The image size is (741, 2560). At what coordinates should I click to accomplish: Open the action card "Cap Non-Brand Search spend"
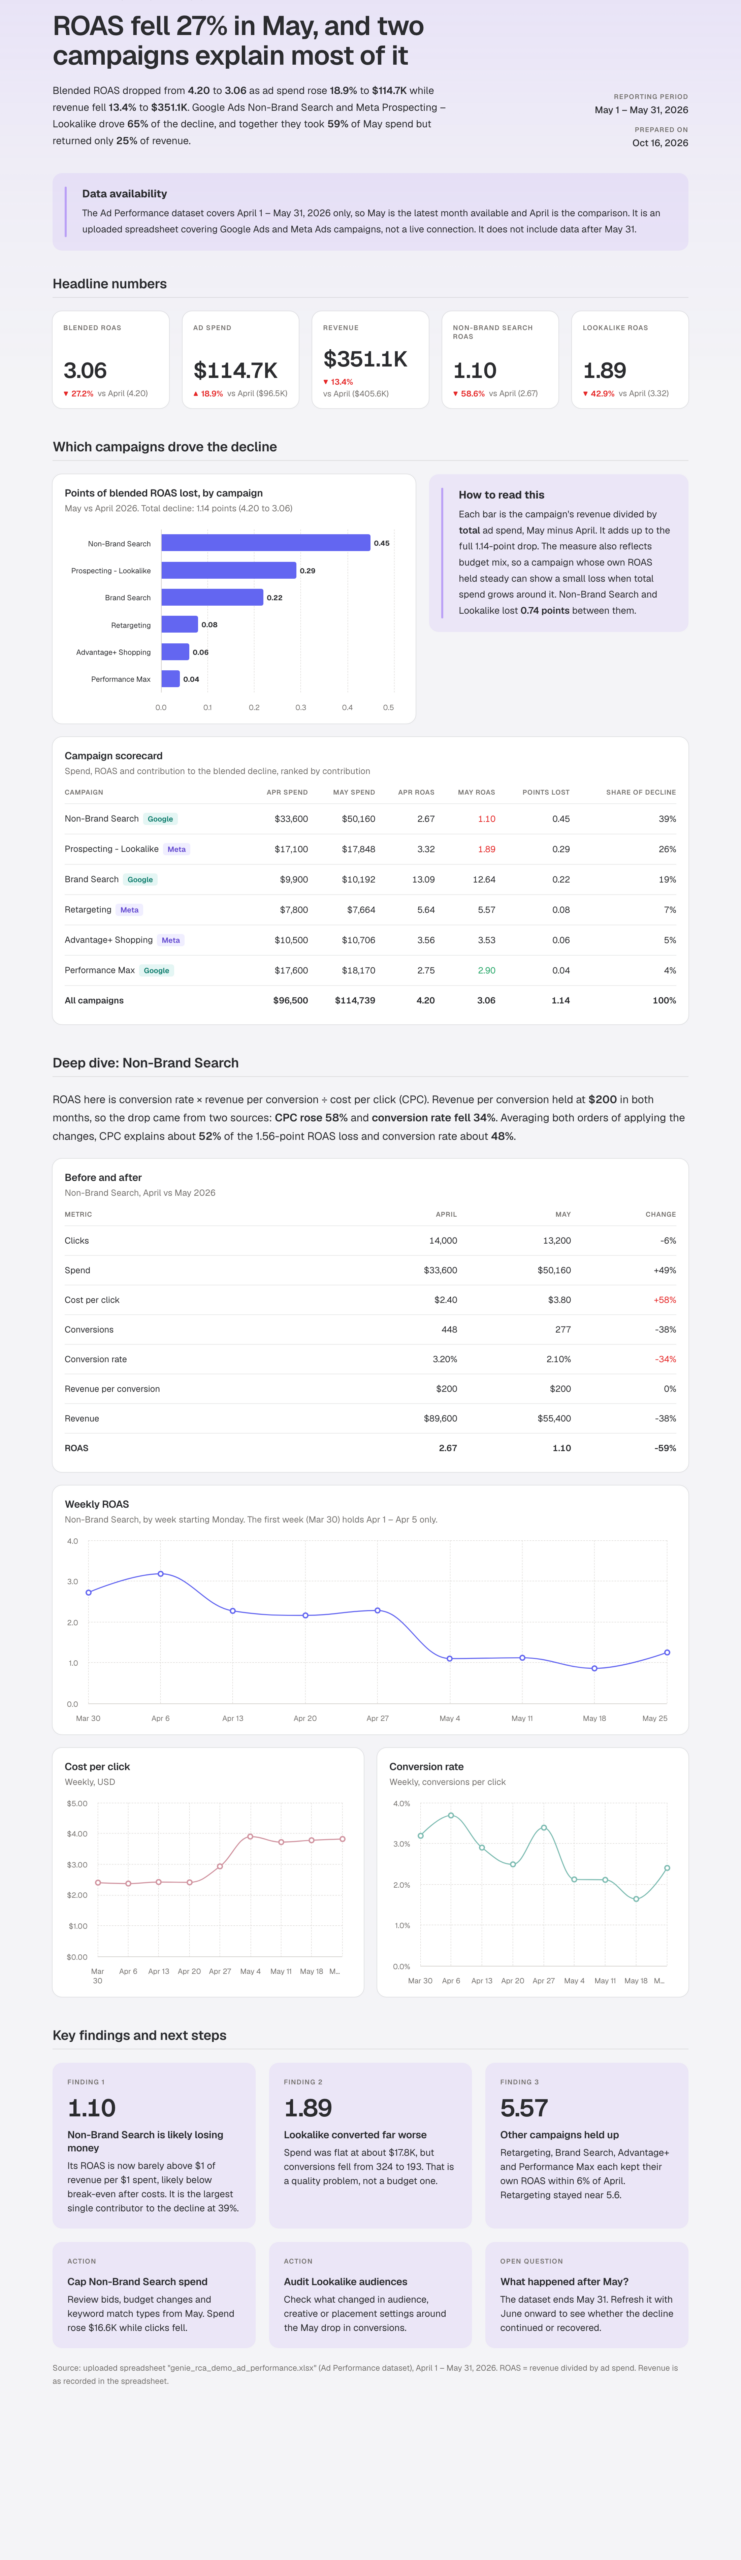[154, 2295]
